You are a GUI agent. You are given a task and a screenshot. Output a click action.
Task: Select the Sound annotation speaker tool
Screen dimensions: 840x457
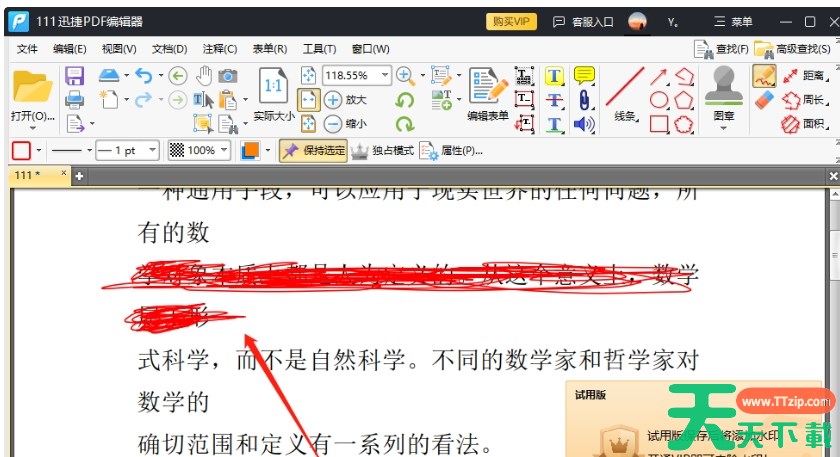coord(584,124)
